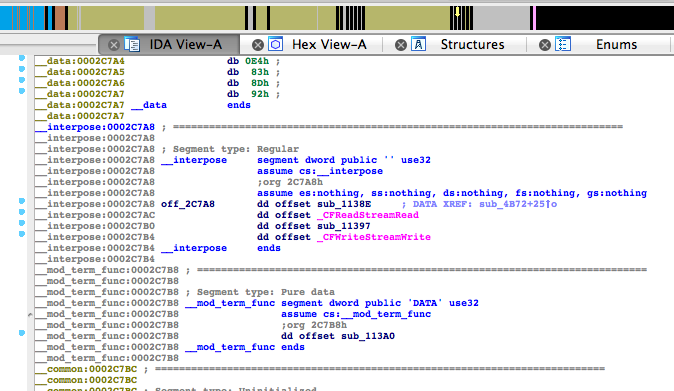The width and height of the screenshot is (674, 391).
Task: Close the IDA View-A tab
Action: pos(114,45)
